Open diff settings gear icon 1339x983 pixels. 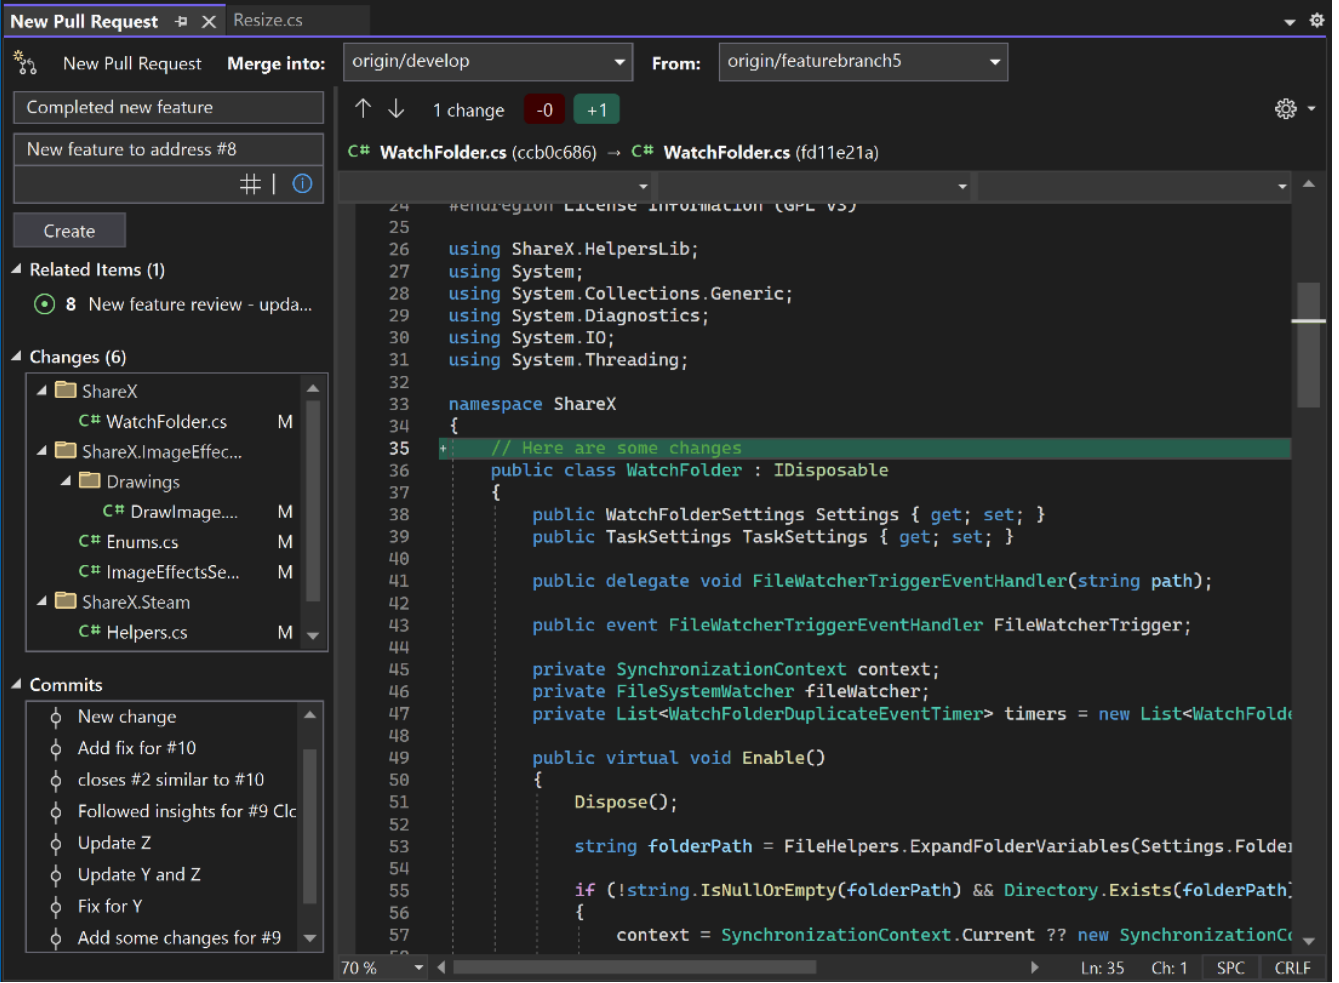[1286, 109]
